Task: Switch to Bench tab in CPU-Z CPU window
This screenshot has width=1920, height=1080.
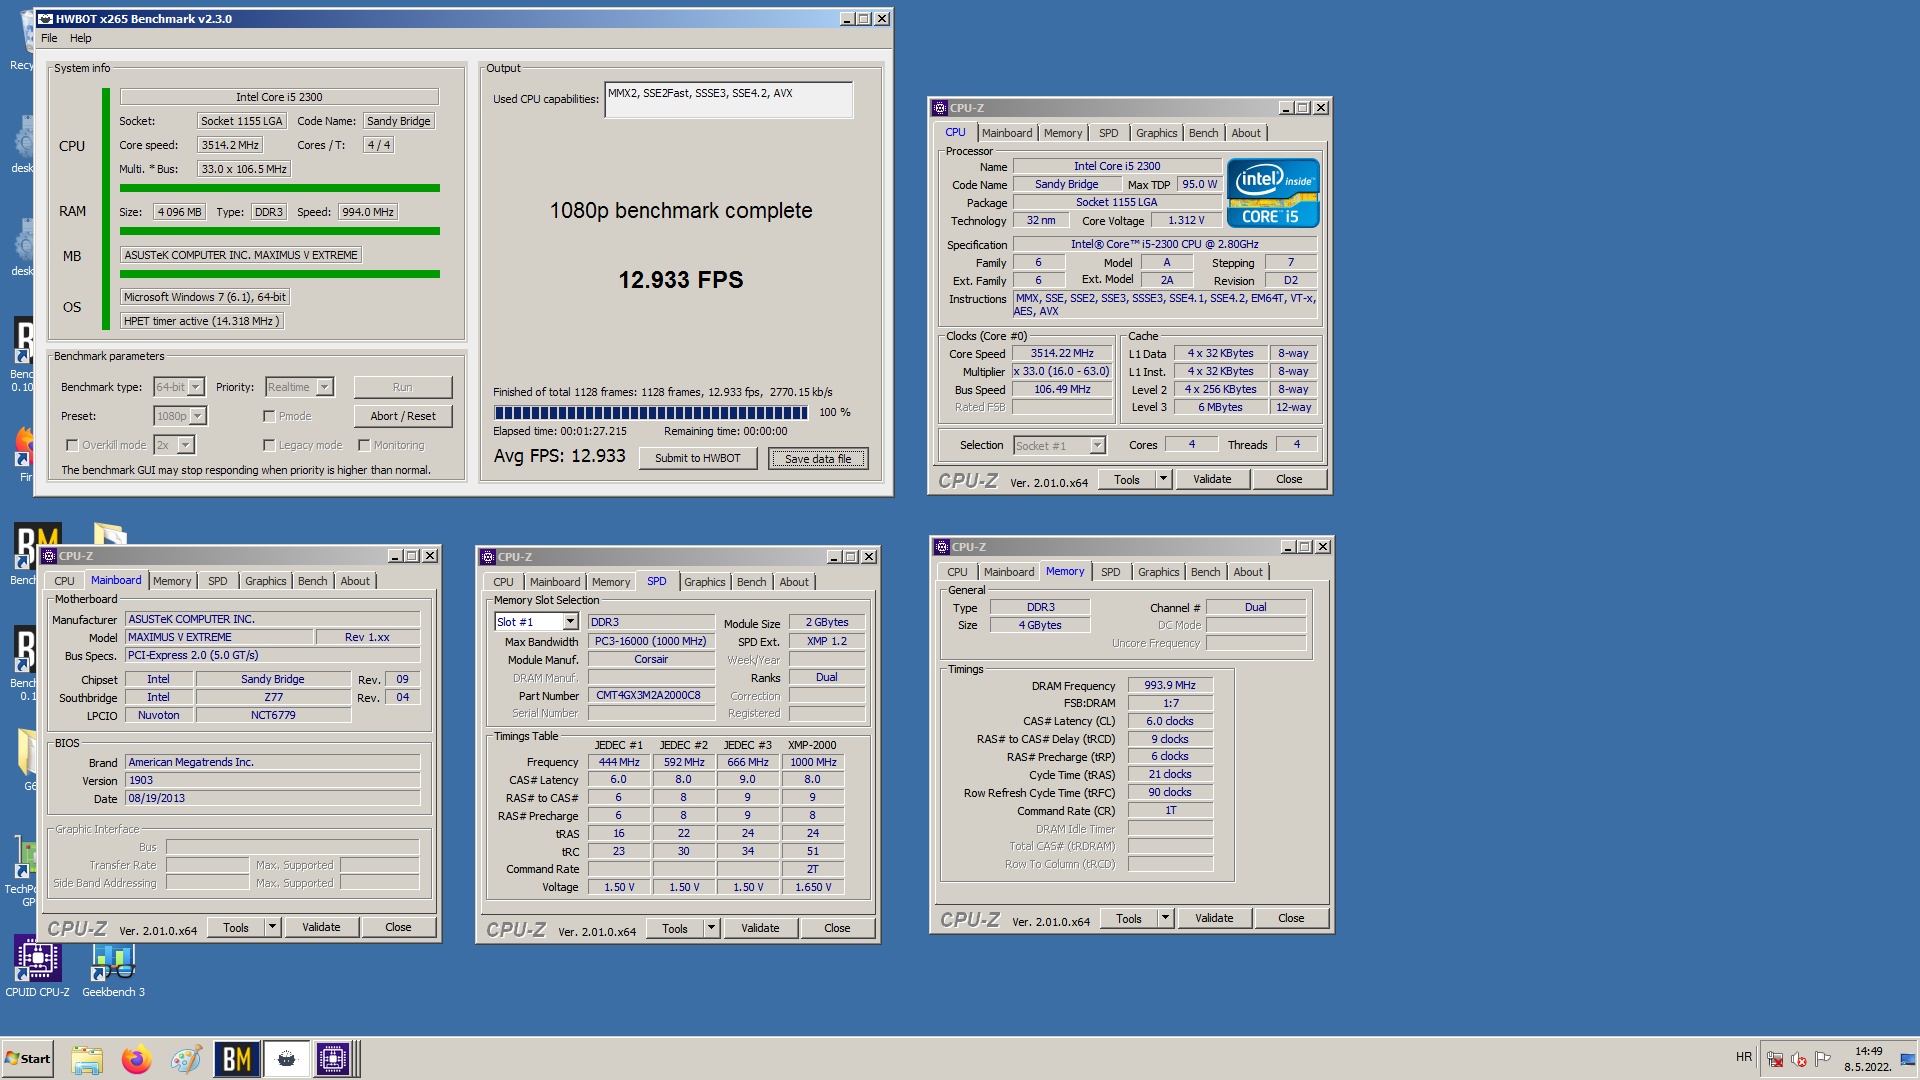Action: (1203, 133)
